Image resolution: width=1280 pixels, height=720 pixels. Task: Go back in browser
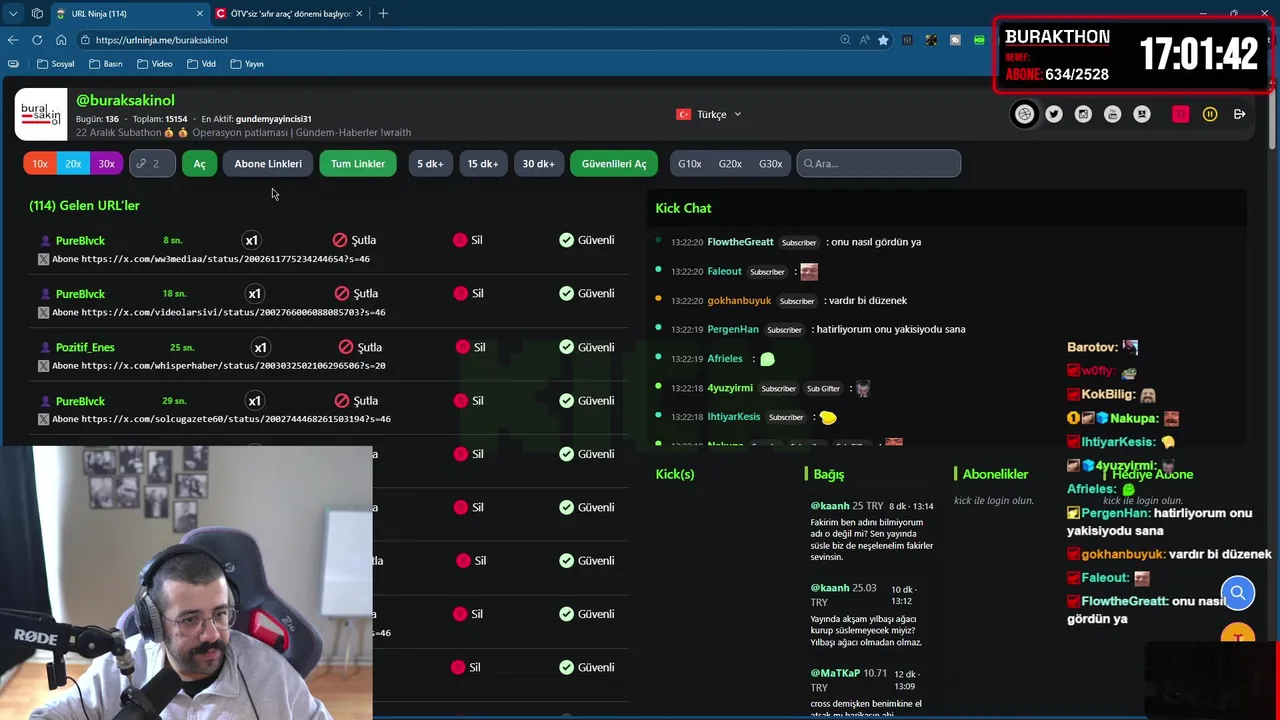[x=13, y=40]
